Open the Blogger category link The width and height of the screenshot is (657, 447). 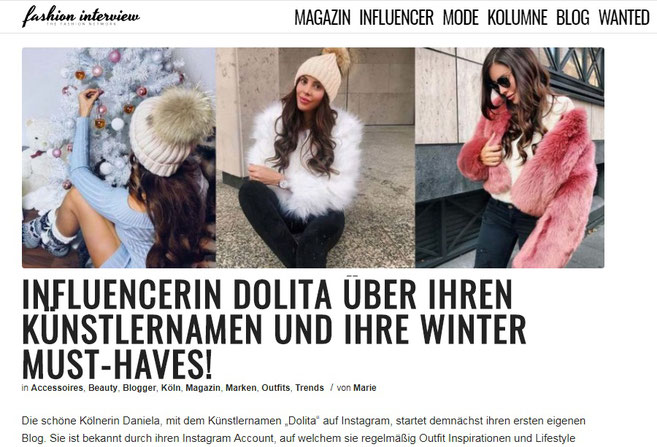[139, 388]
